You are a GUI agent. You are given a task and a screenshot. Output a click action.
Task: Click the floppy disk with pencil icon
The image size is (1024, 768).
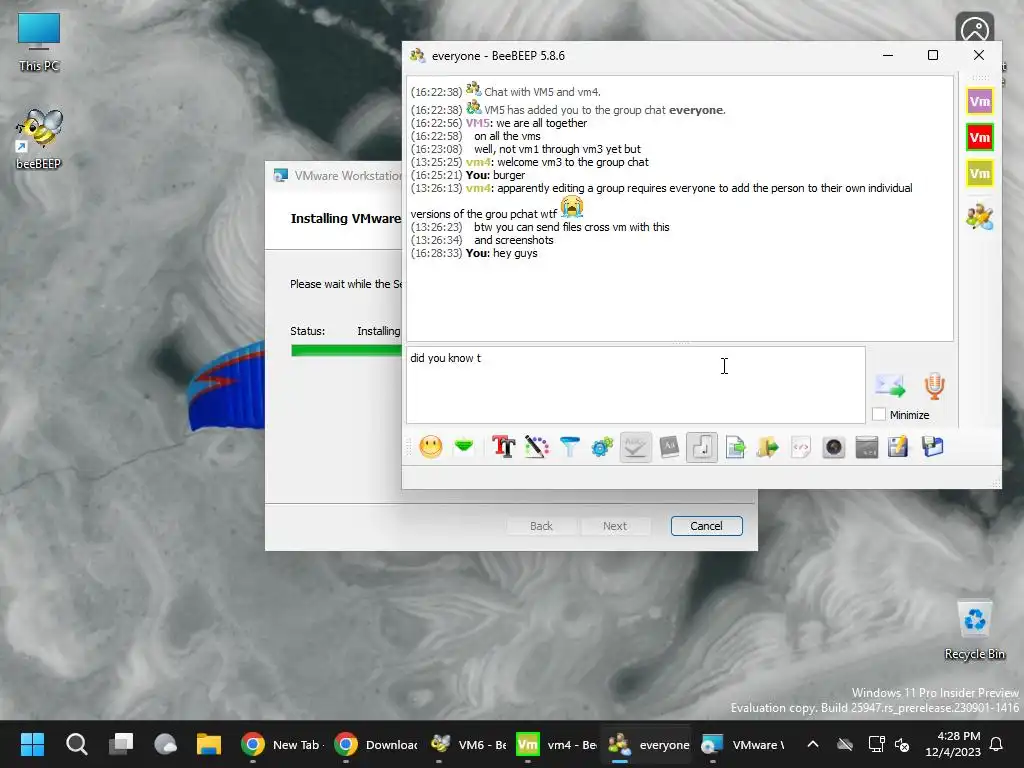[x=899, y=447]
